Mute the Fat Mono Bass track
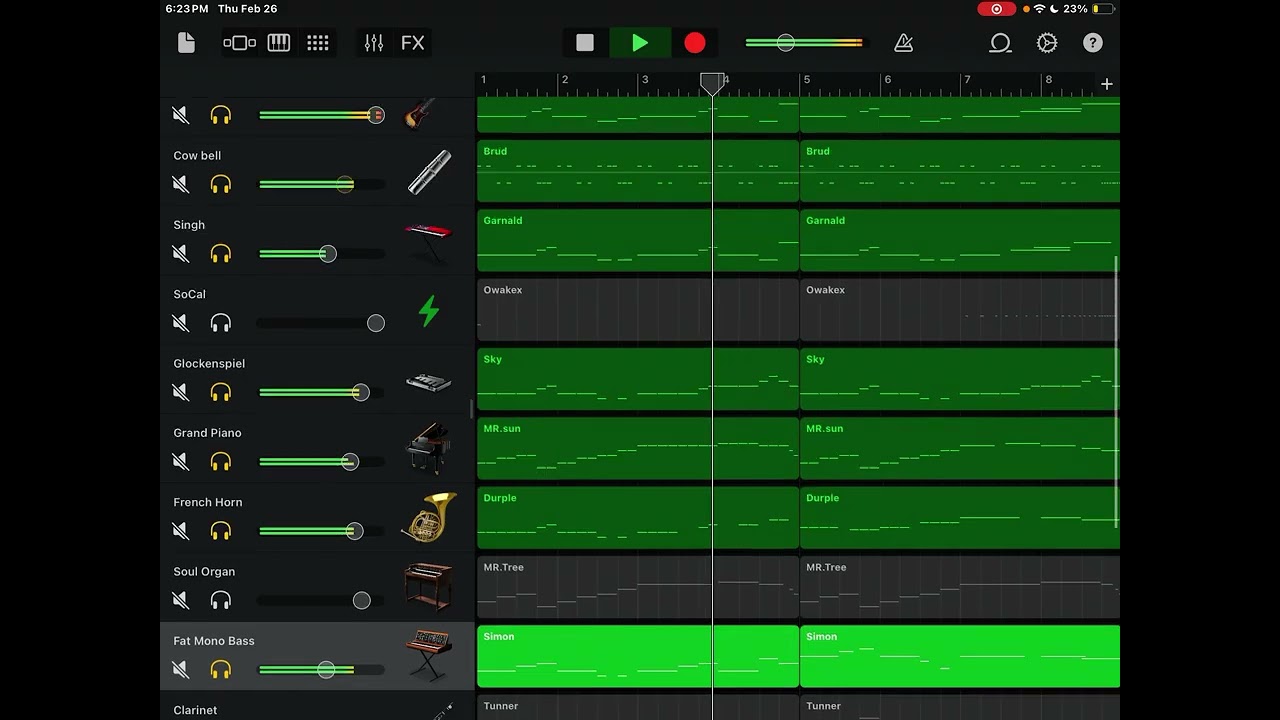The height and width of the screenshot is (720, 1280). click(x=181, y=670)
